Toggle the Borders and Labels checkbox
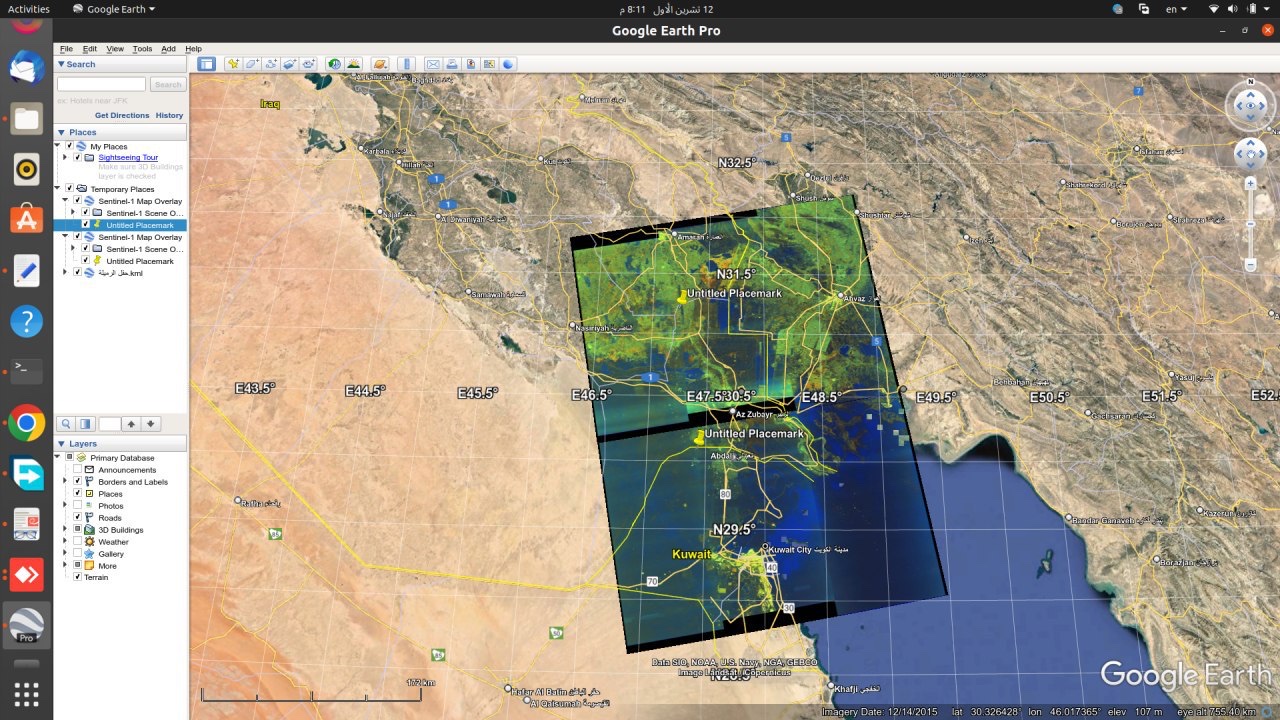Screen dimensions: 1280x720 [x=77, y=482]
